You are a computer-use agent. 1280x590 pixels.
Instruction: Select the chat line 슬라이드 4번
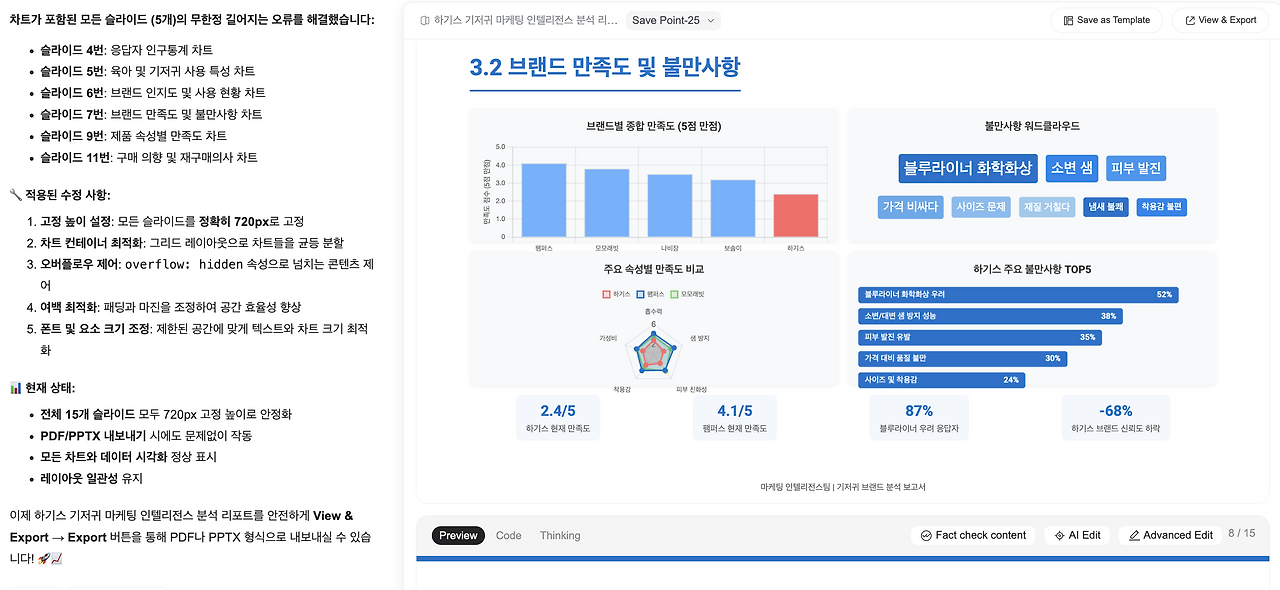point(126,50)
